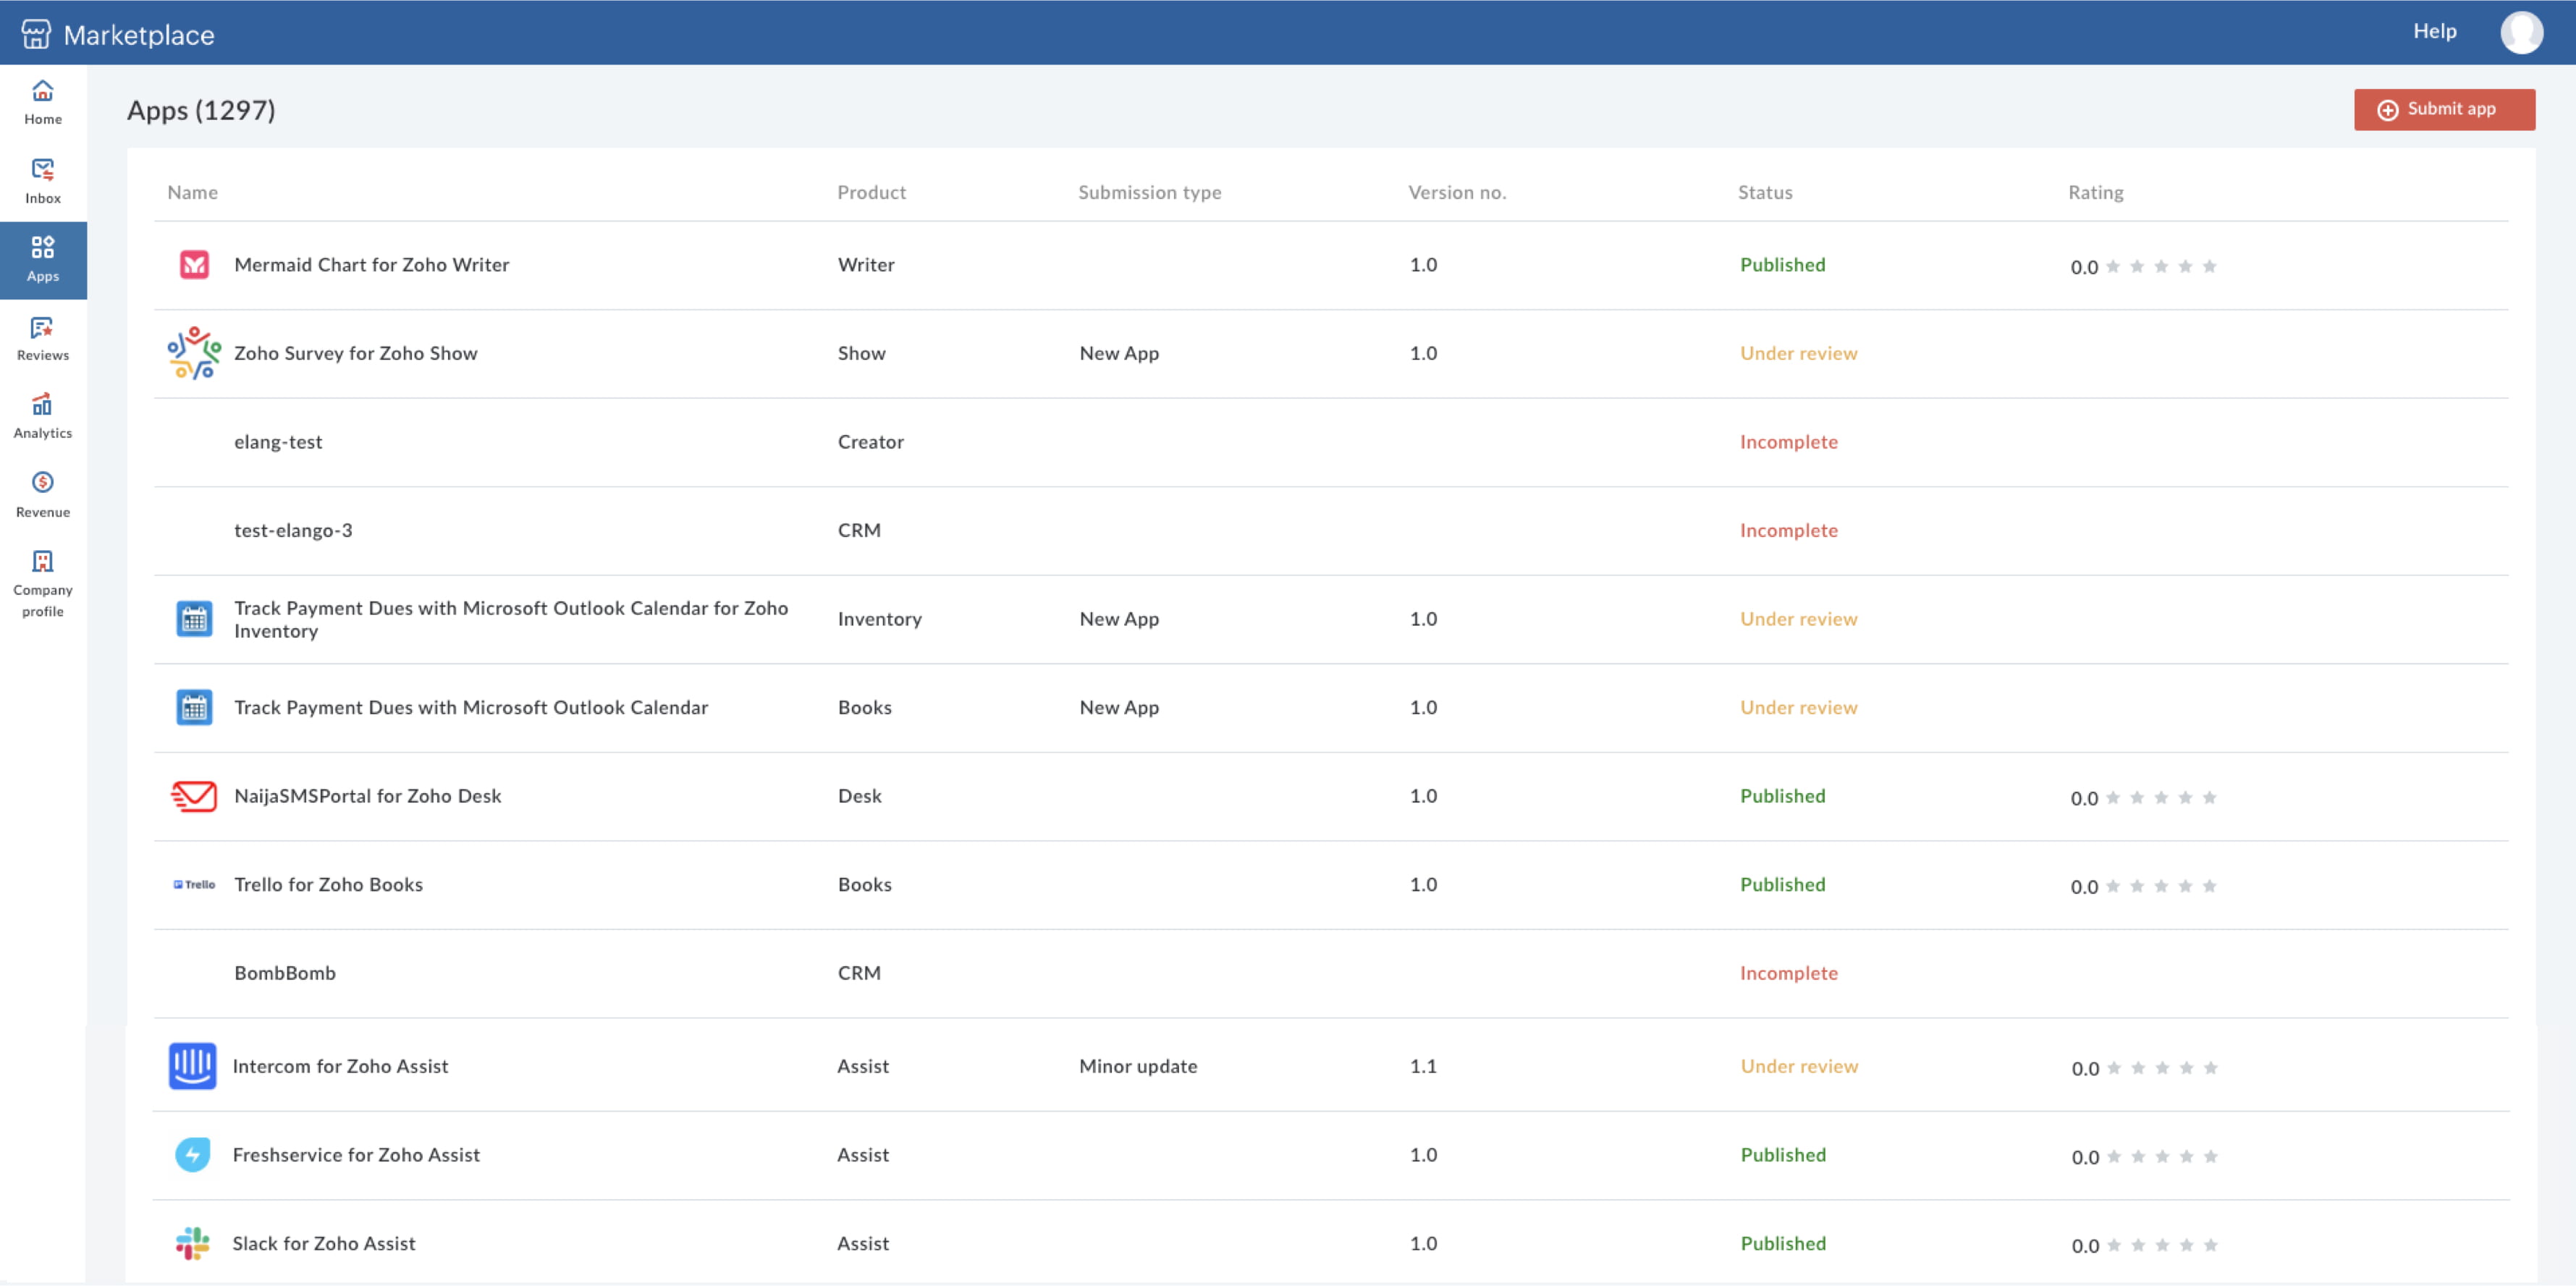Click Published status of Mermaid Chart

[x=1783, y=265]
